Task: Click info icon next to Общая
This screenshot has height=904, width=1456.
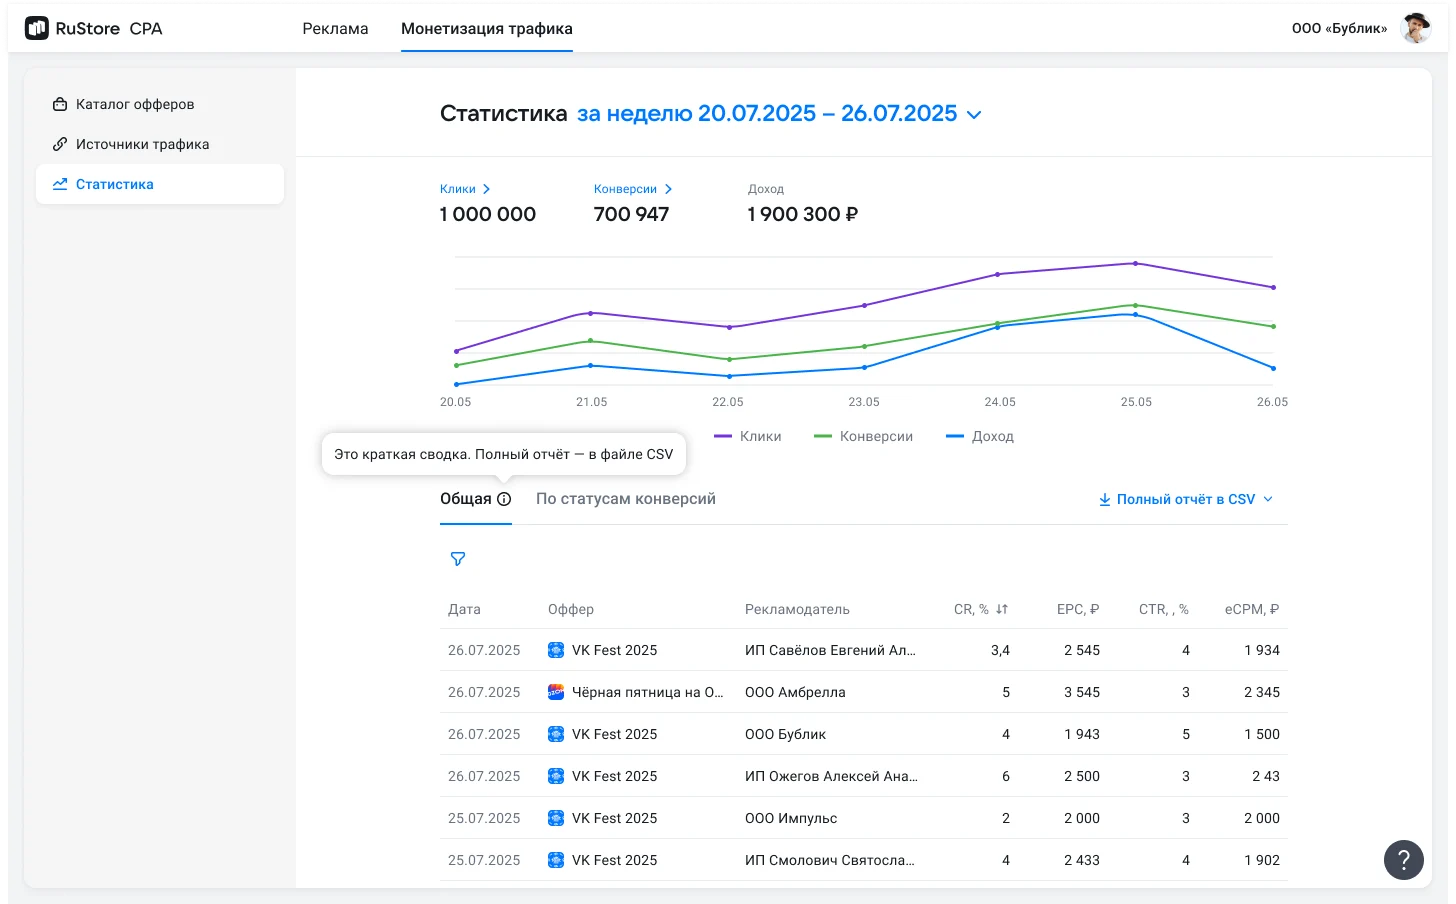Action: pos(504,499)
